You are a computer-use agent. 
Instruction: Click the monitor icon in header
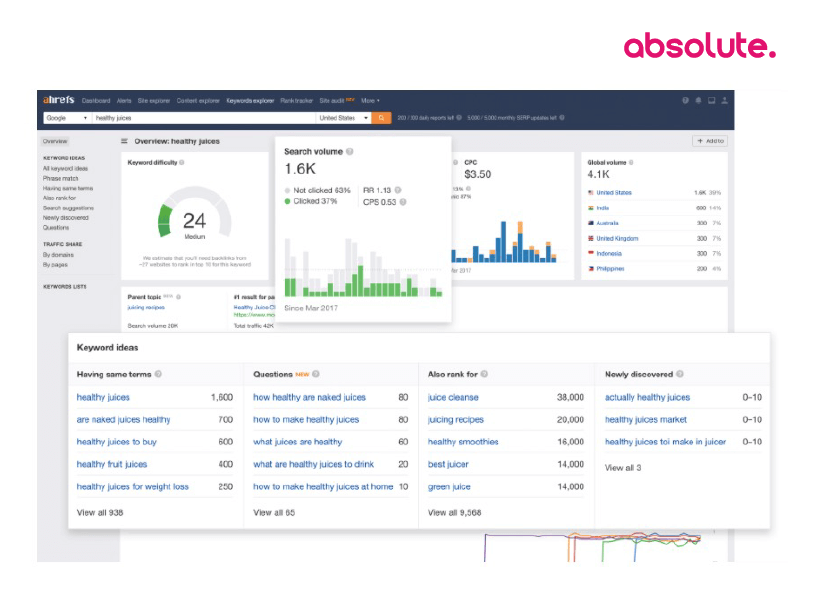711,101
